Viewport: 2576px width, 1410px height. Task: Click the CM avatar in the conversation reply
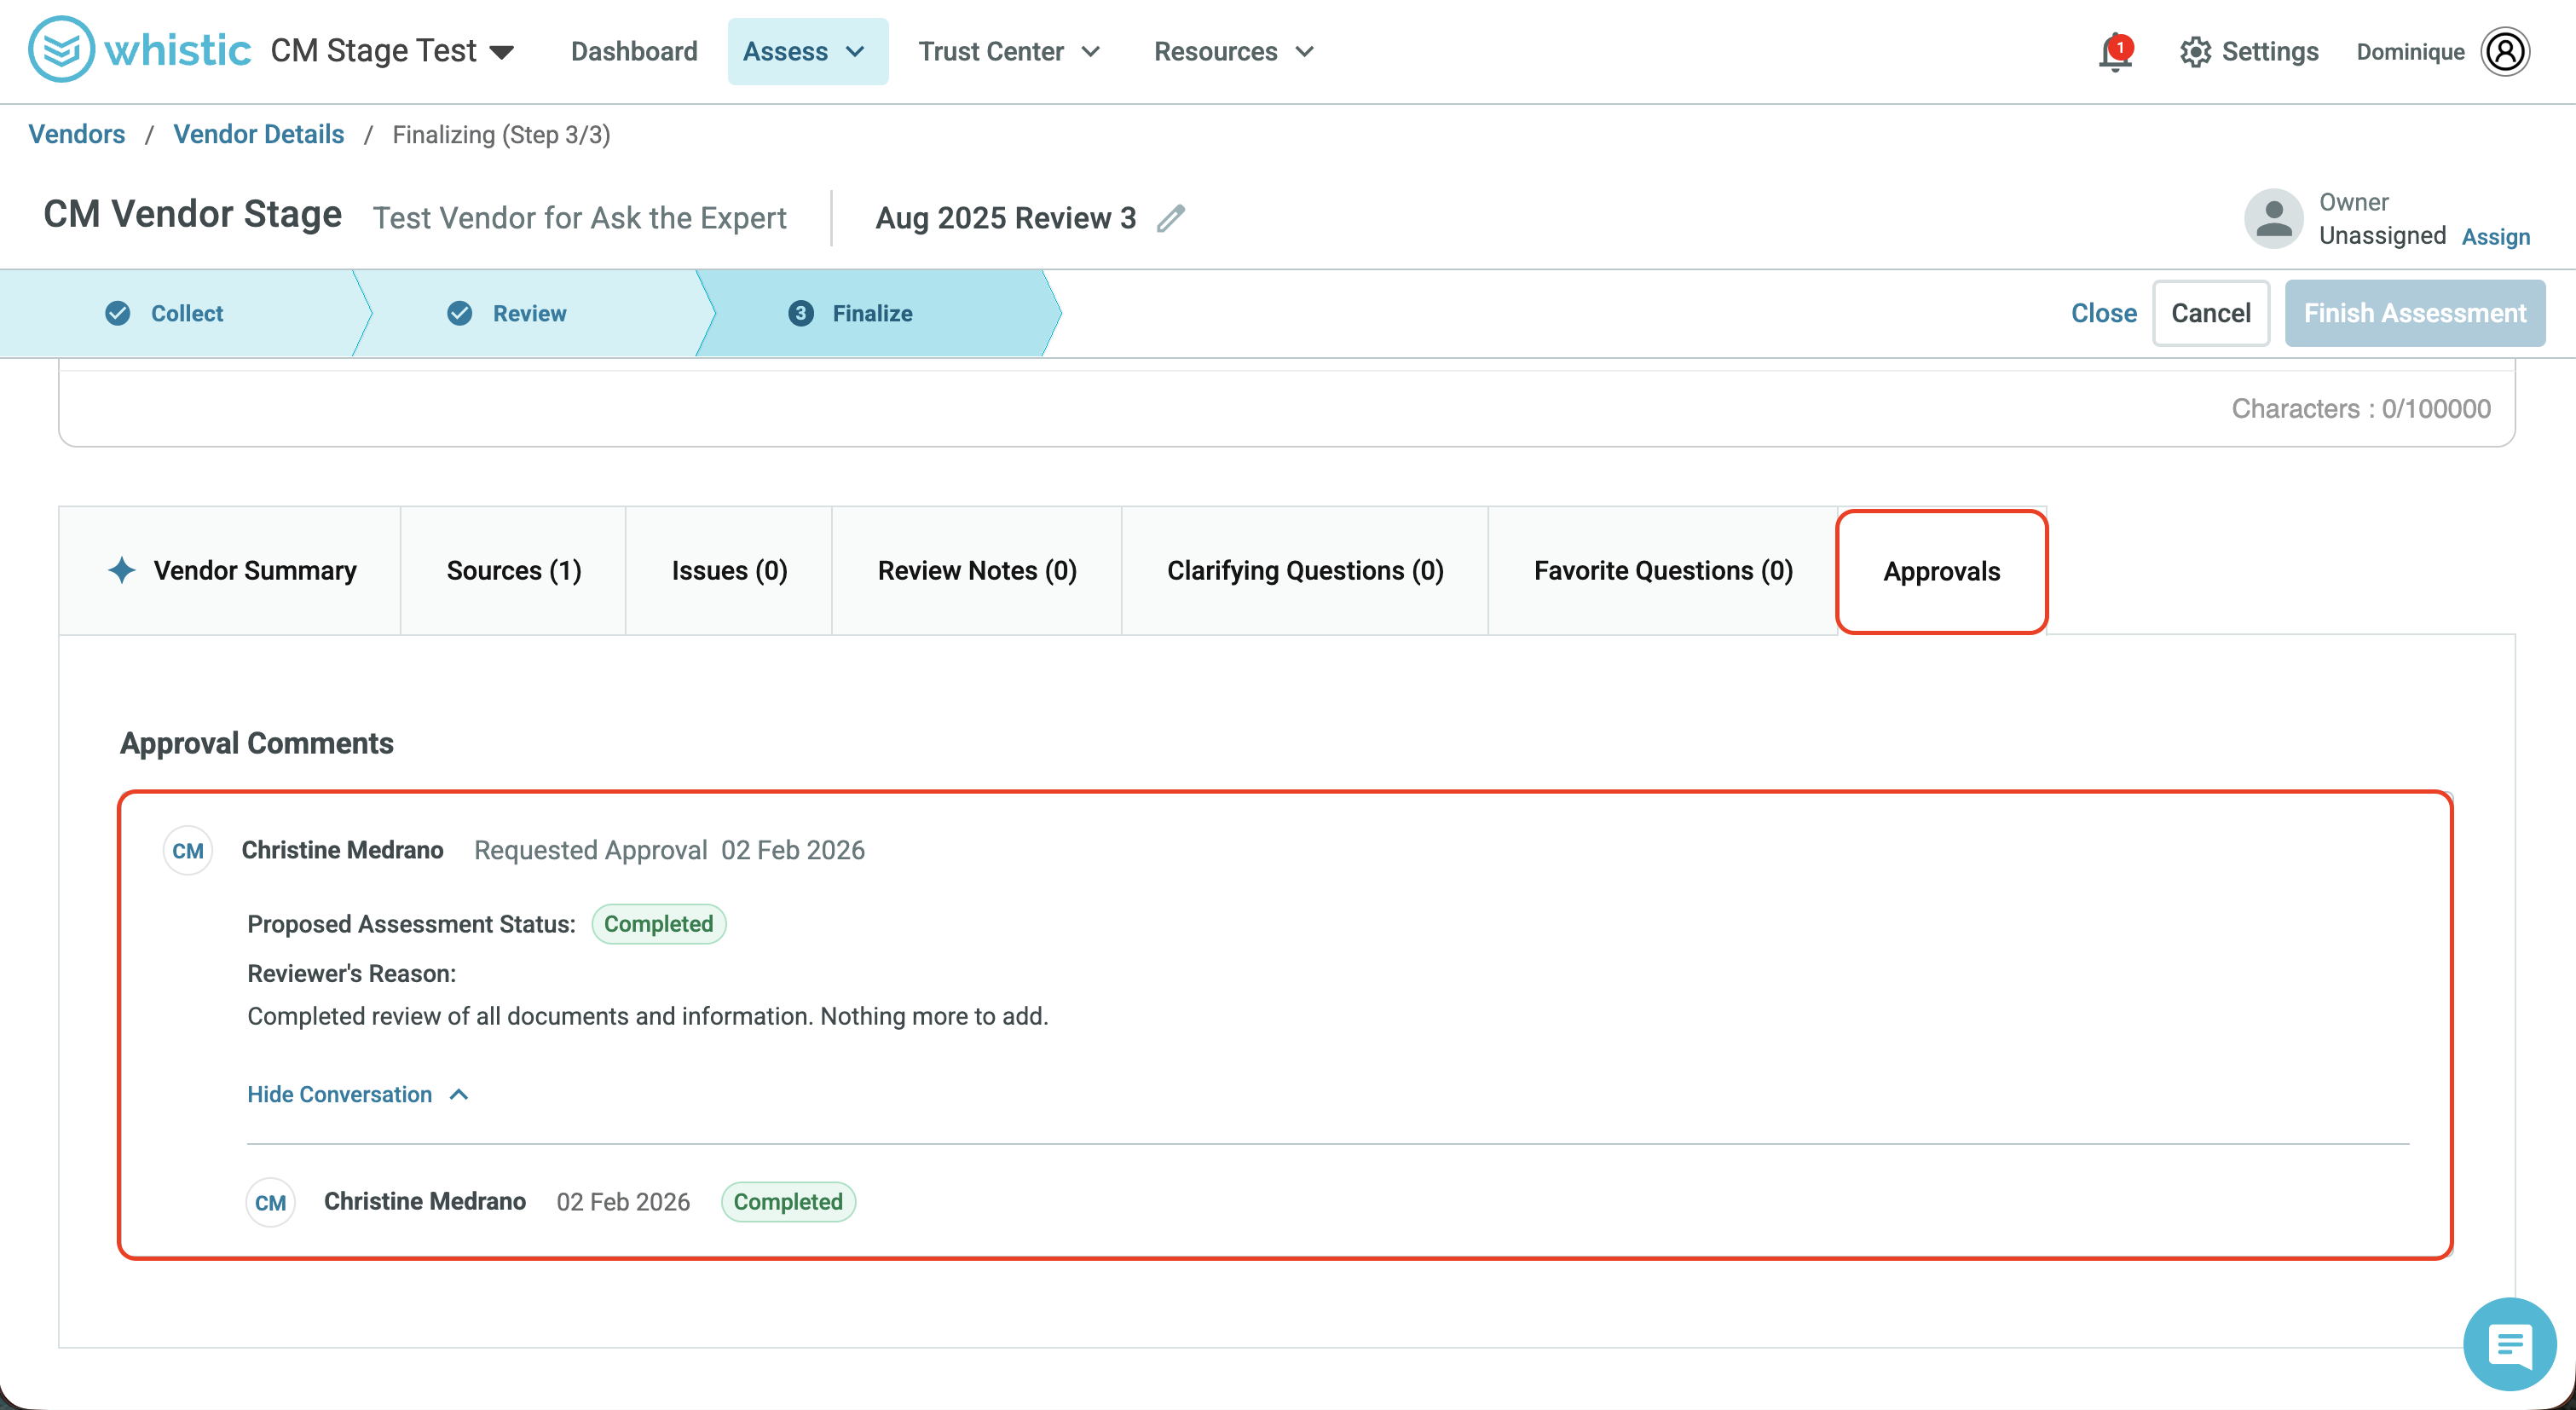click(x=271, y=1202)
